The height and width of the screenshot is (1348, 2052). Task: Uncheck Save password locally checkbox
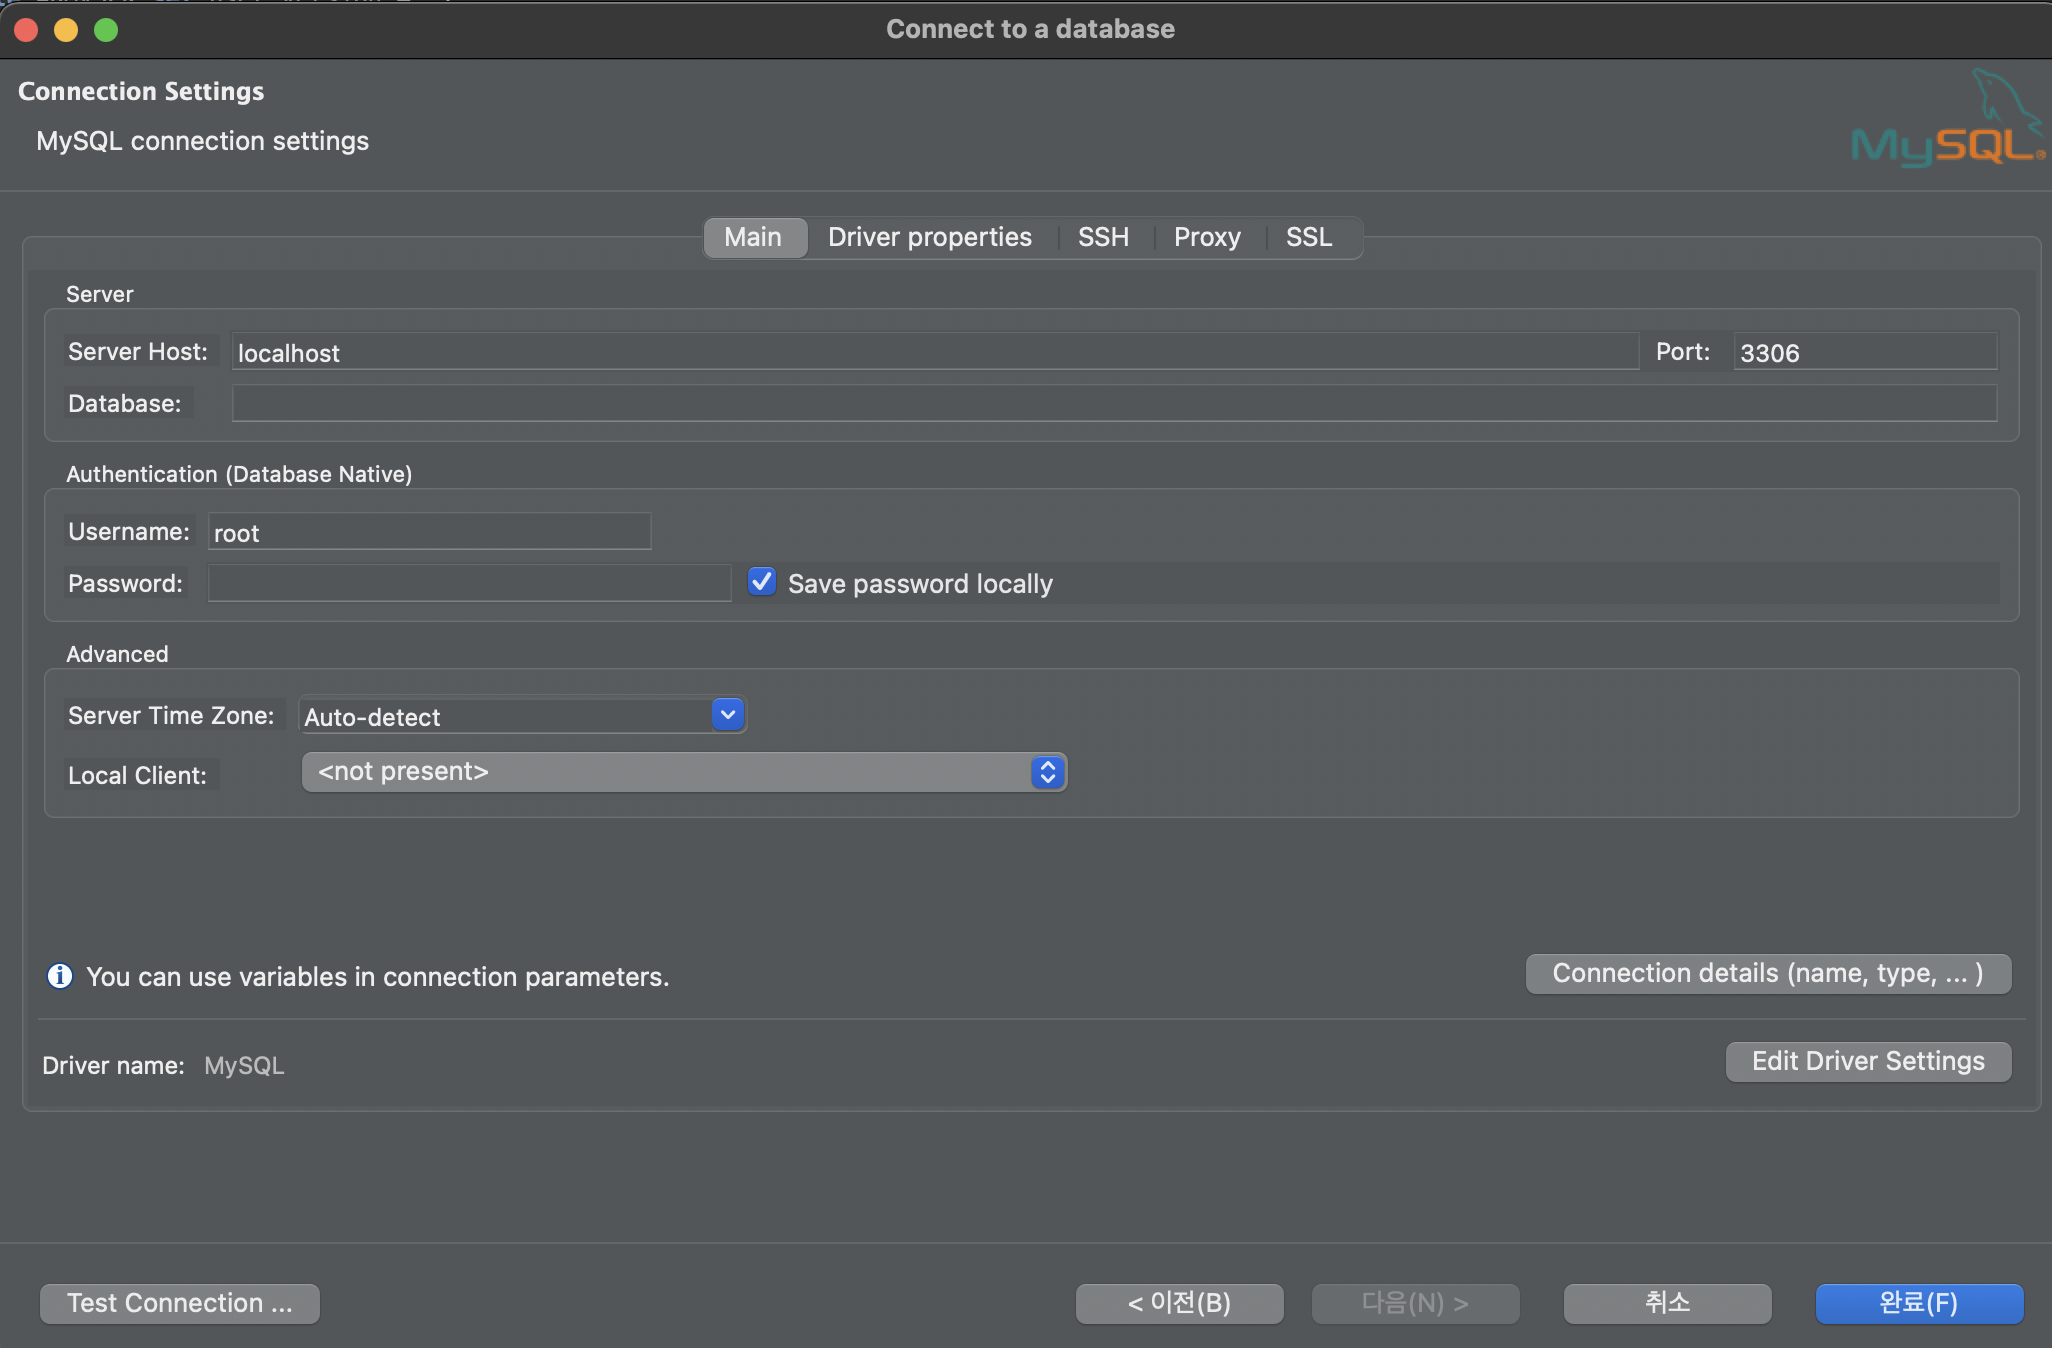tap(762, 582)
